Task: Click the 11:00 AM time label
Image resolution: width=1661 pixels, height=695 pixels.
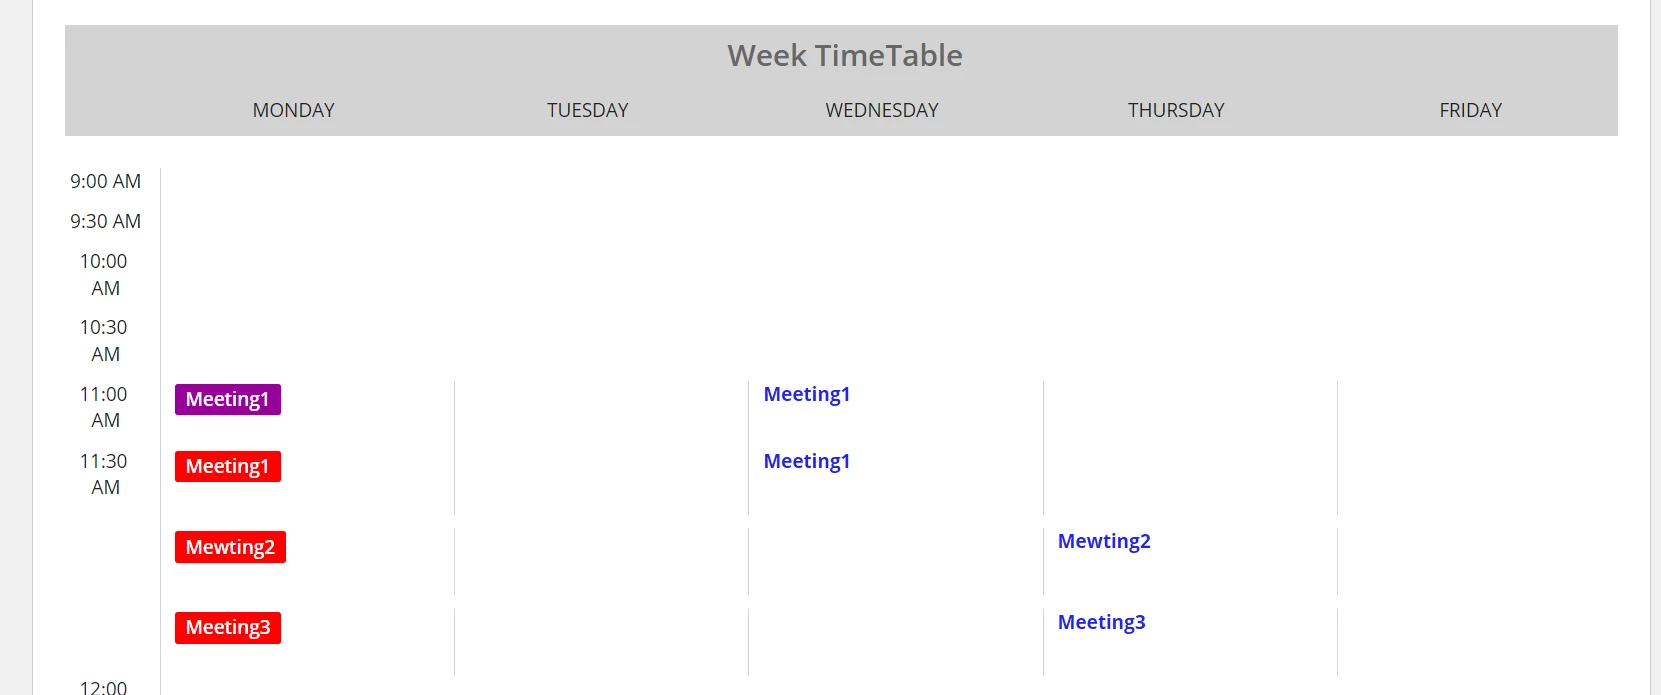Action: point(104,407)
